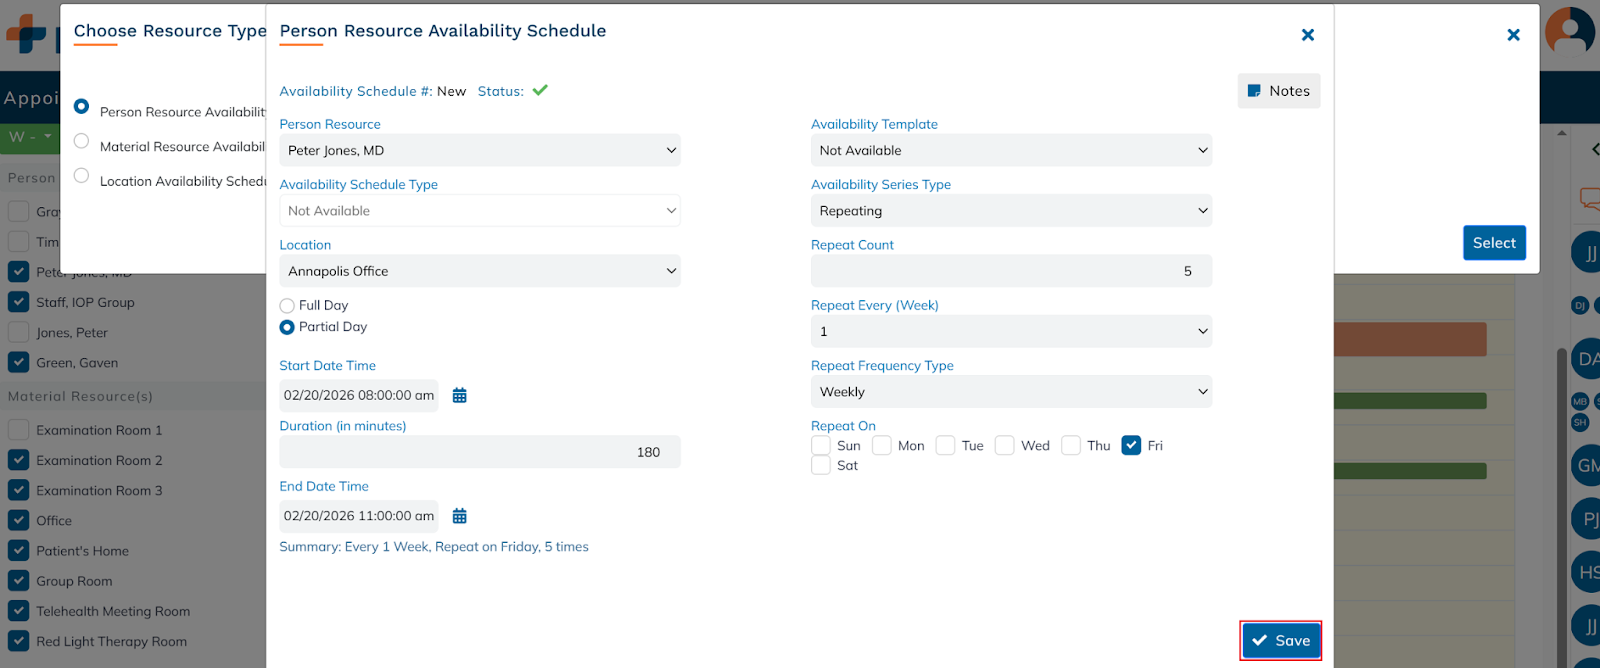Uncheck the Fri repeat day checkbox

click(1131, 446)
